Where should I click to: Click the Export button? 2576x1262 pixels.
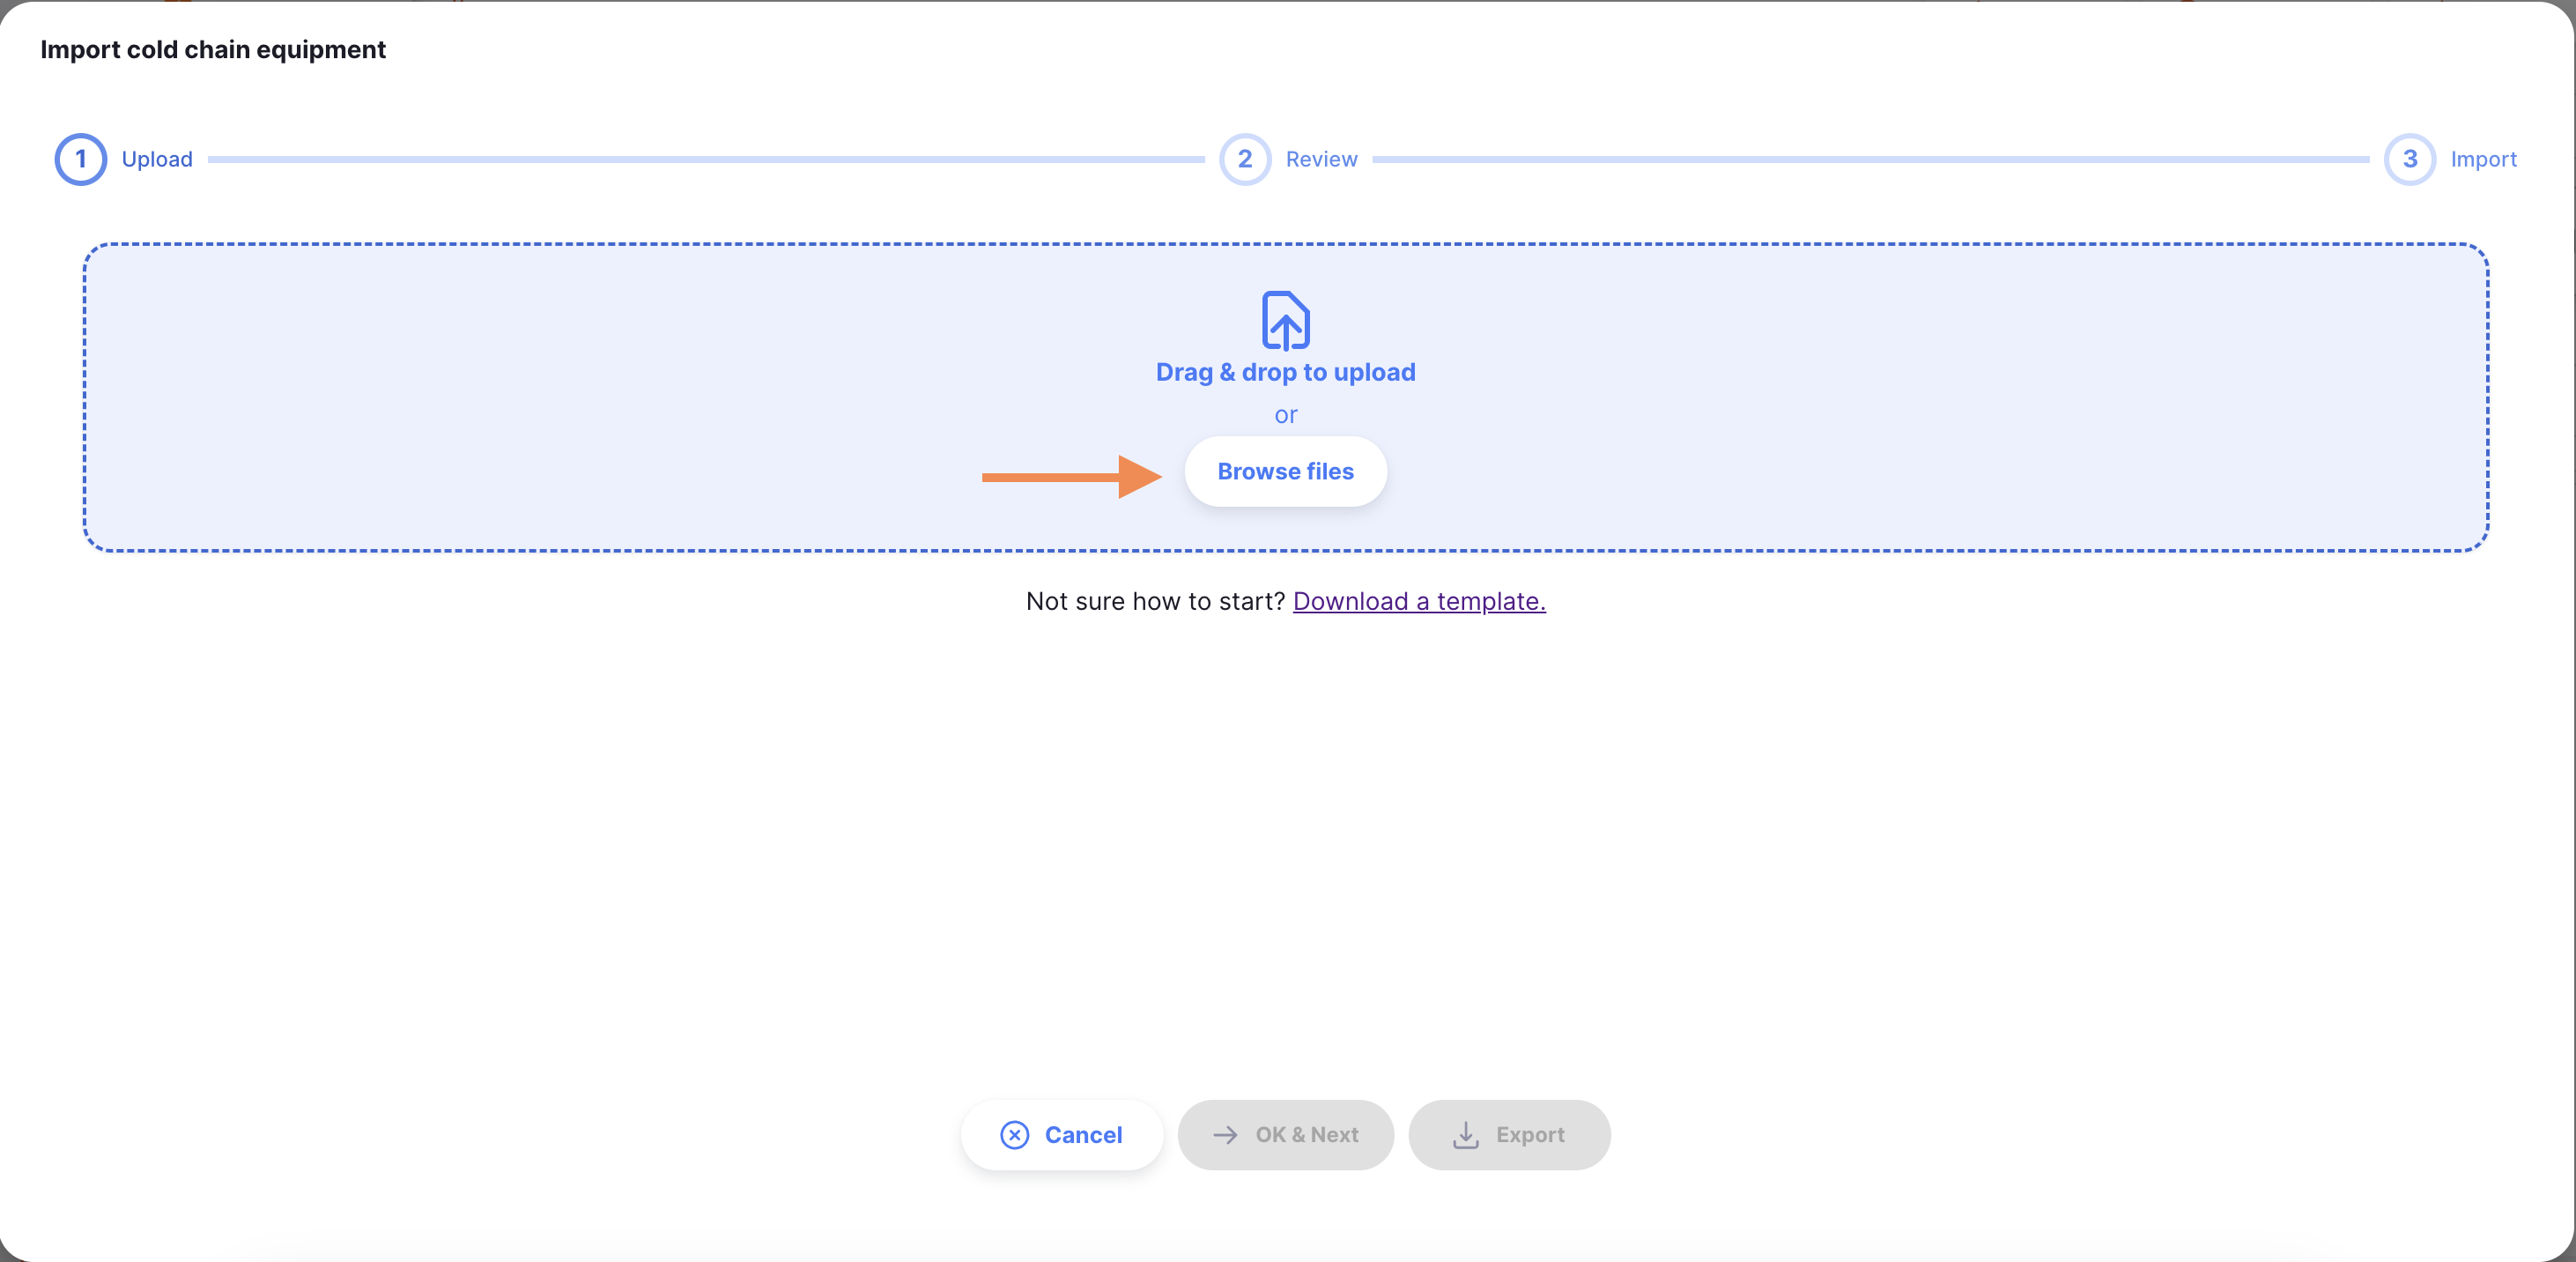coord(1509,1135)
